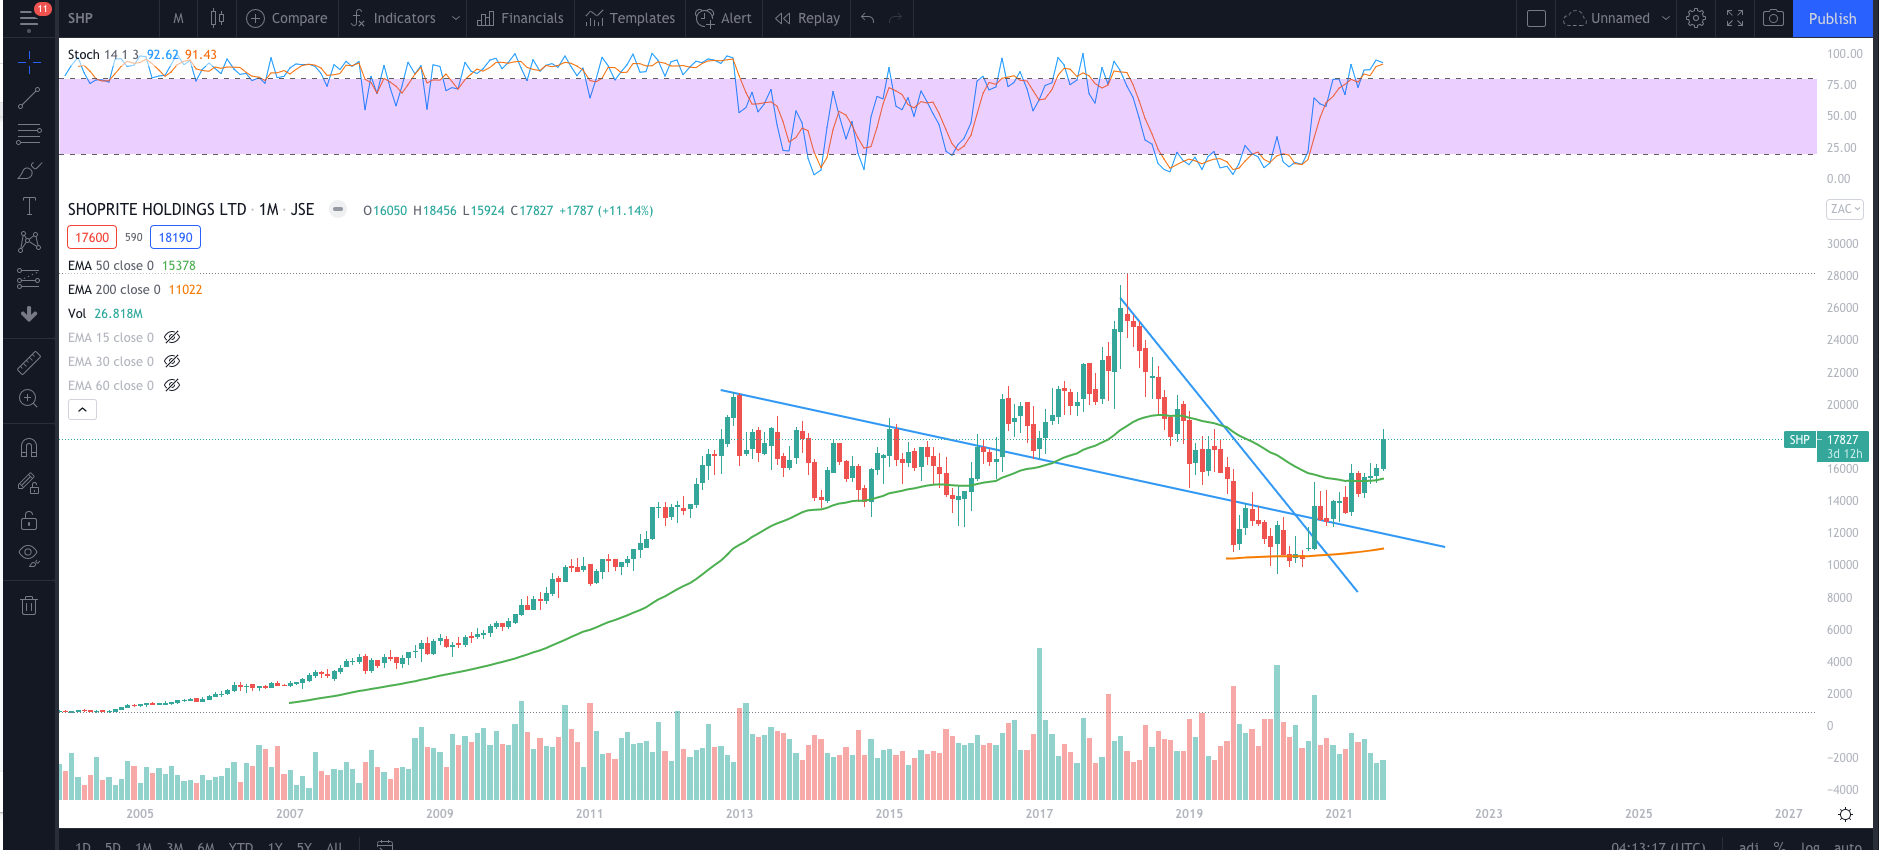This screenshot has width=1879, height=850.
Task: Click the trash icon to remove drawings
Action: [29, 605]
